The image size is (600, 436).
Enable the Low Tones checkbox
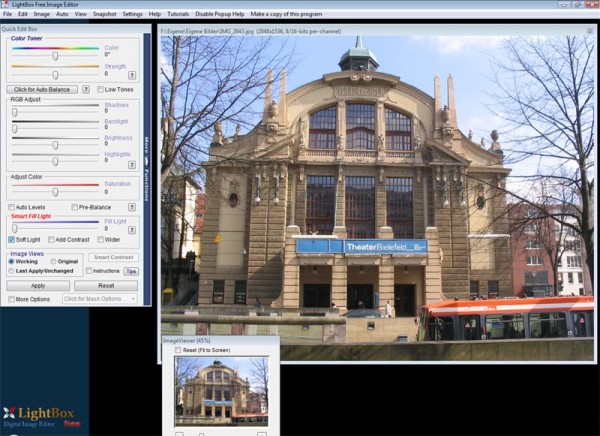pyautogui.click(x=99, y=89)
